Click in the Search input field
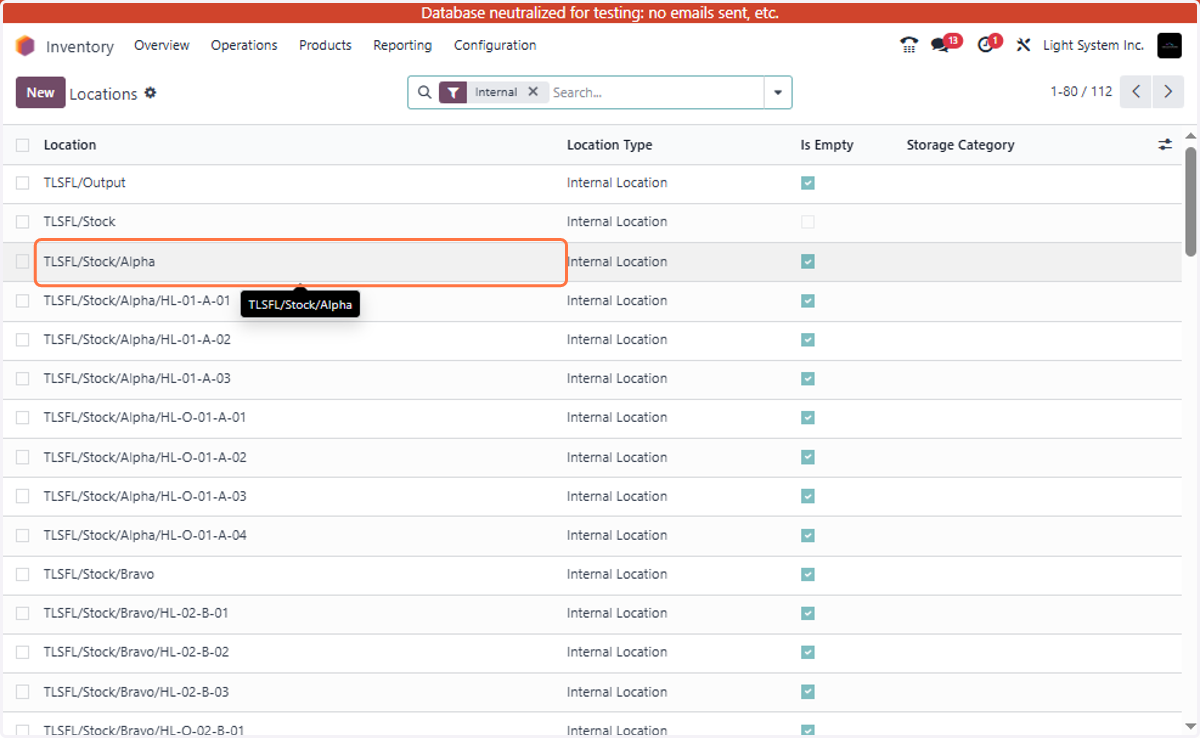The image size is (1200, 738). pyautogui.click(x=655, y=92)
